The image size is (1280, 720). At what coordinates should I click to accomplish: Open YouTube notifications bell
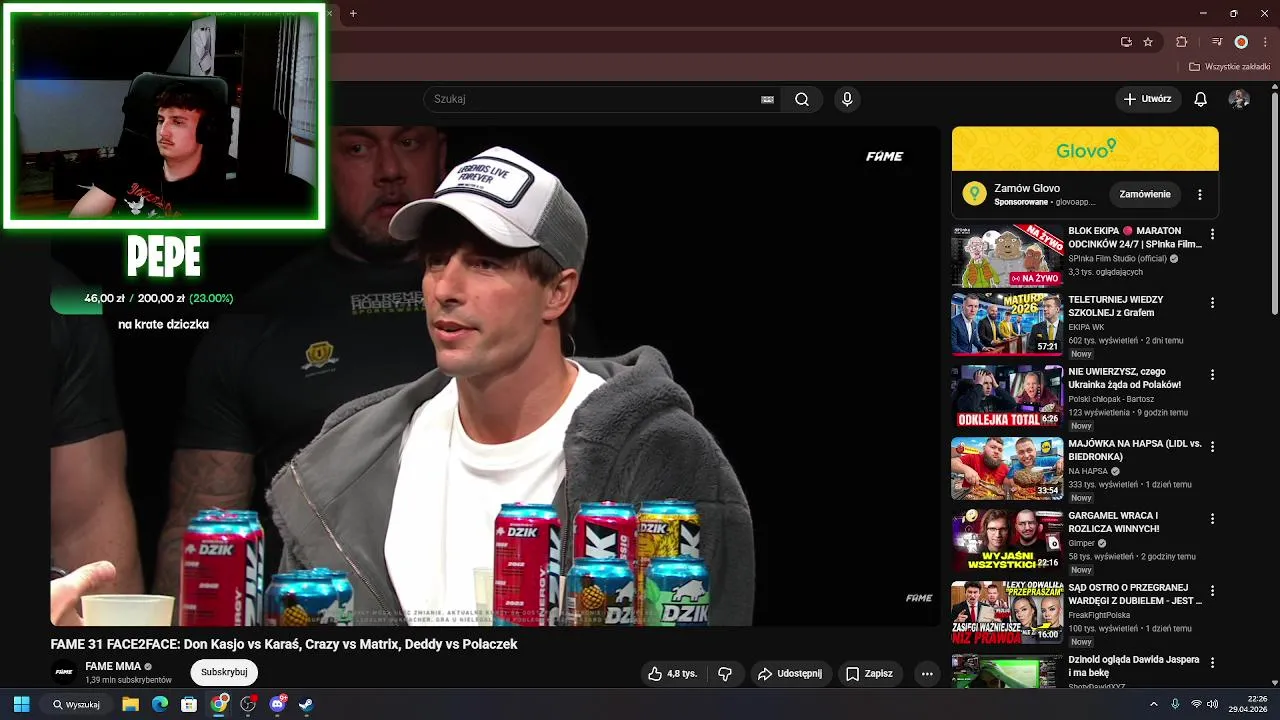tap(1201, 99)
